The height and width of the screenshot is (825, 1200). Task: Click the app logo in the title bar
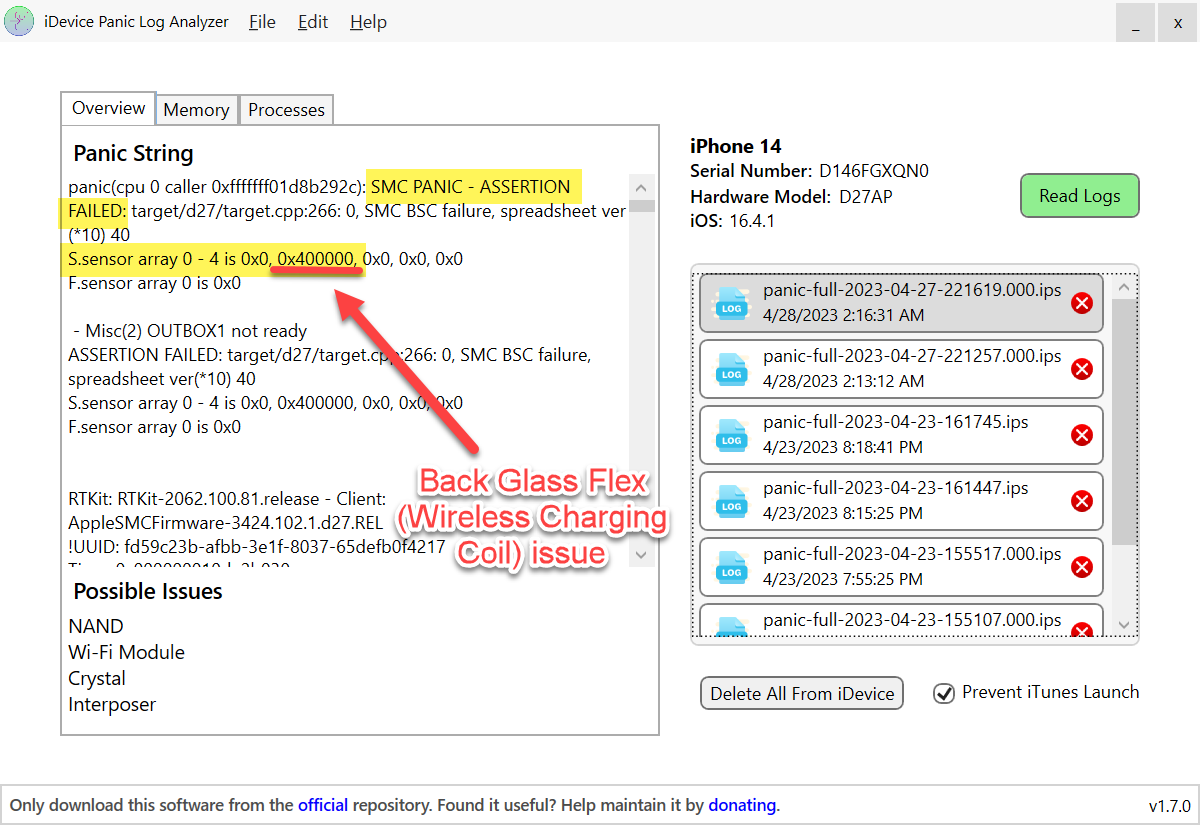click(x=19, y=21)
